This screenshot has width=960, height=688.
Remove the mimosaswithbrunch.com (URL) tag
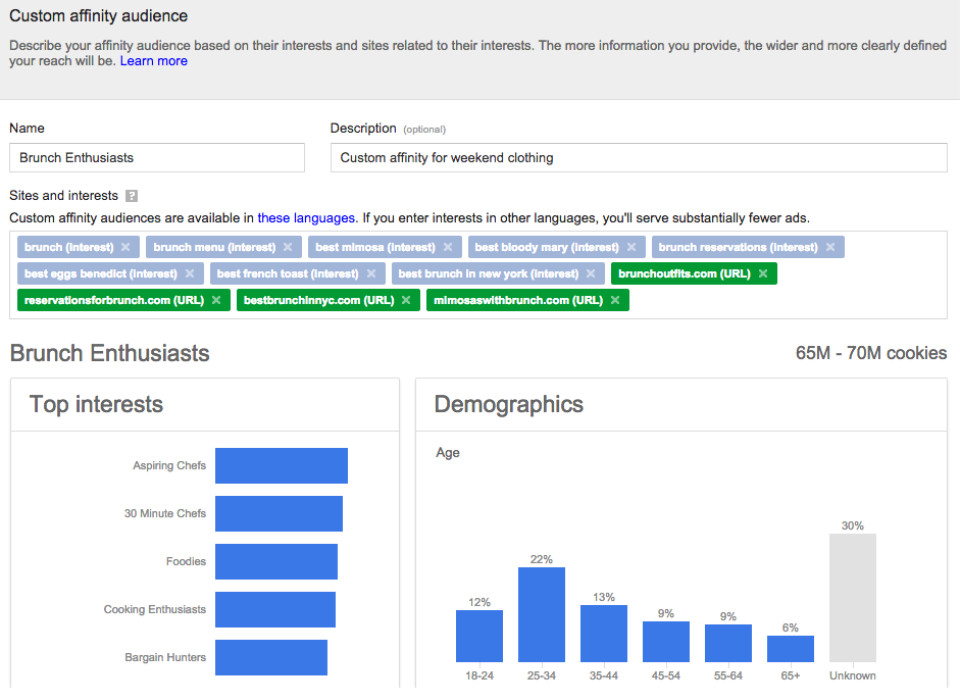coord(615,299)
